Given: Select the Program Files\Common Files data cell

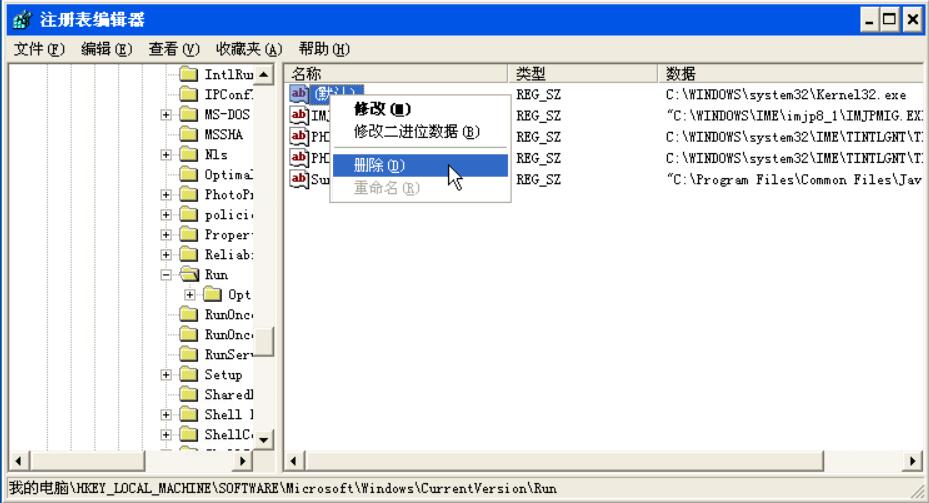Looking at the screenshot, I should [x=794, y=180].
